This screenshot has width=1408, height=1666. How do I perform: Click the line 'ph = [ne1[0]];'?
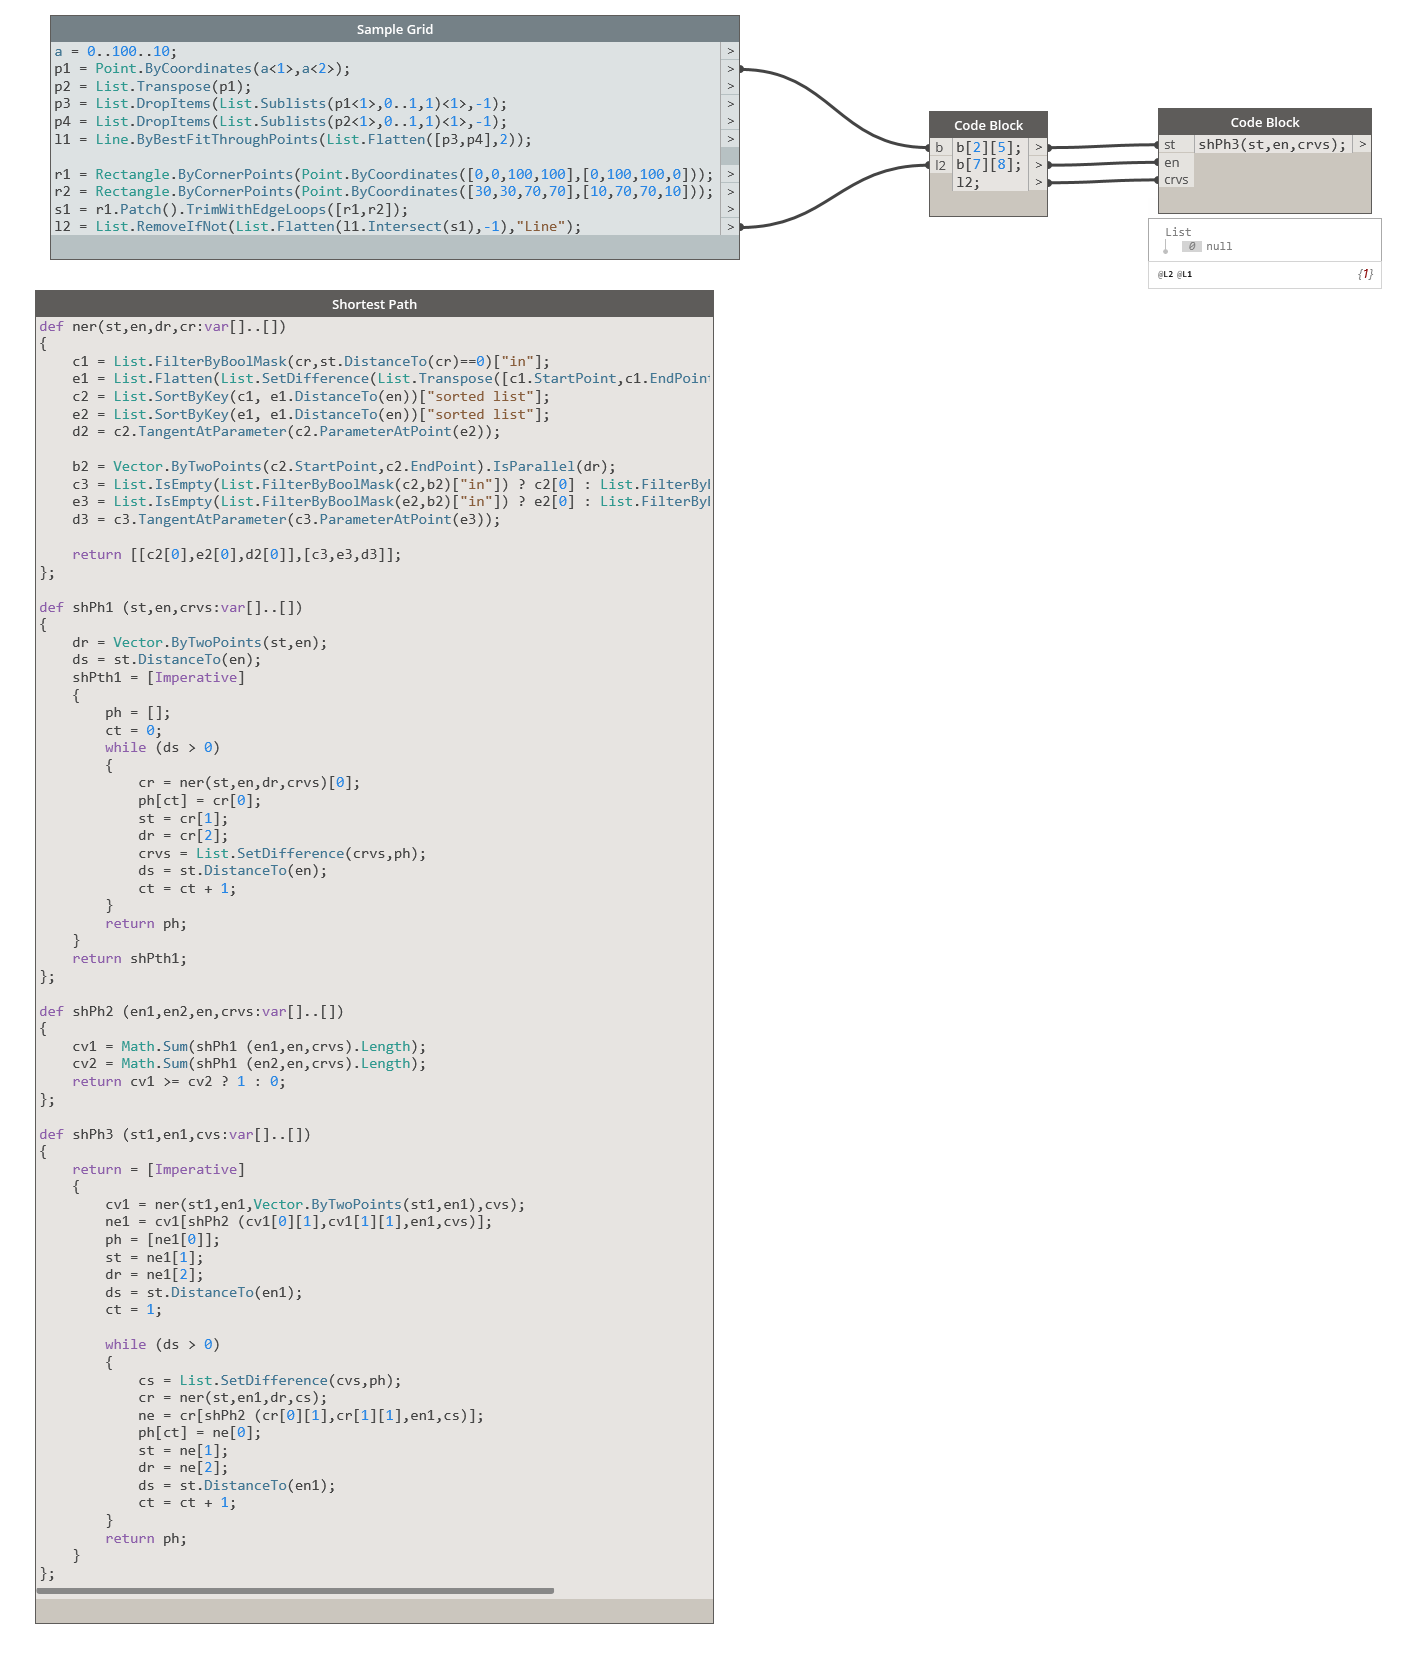[163, 1239]
